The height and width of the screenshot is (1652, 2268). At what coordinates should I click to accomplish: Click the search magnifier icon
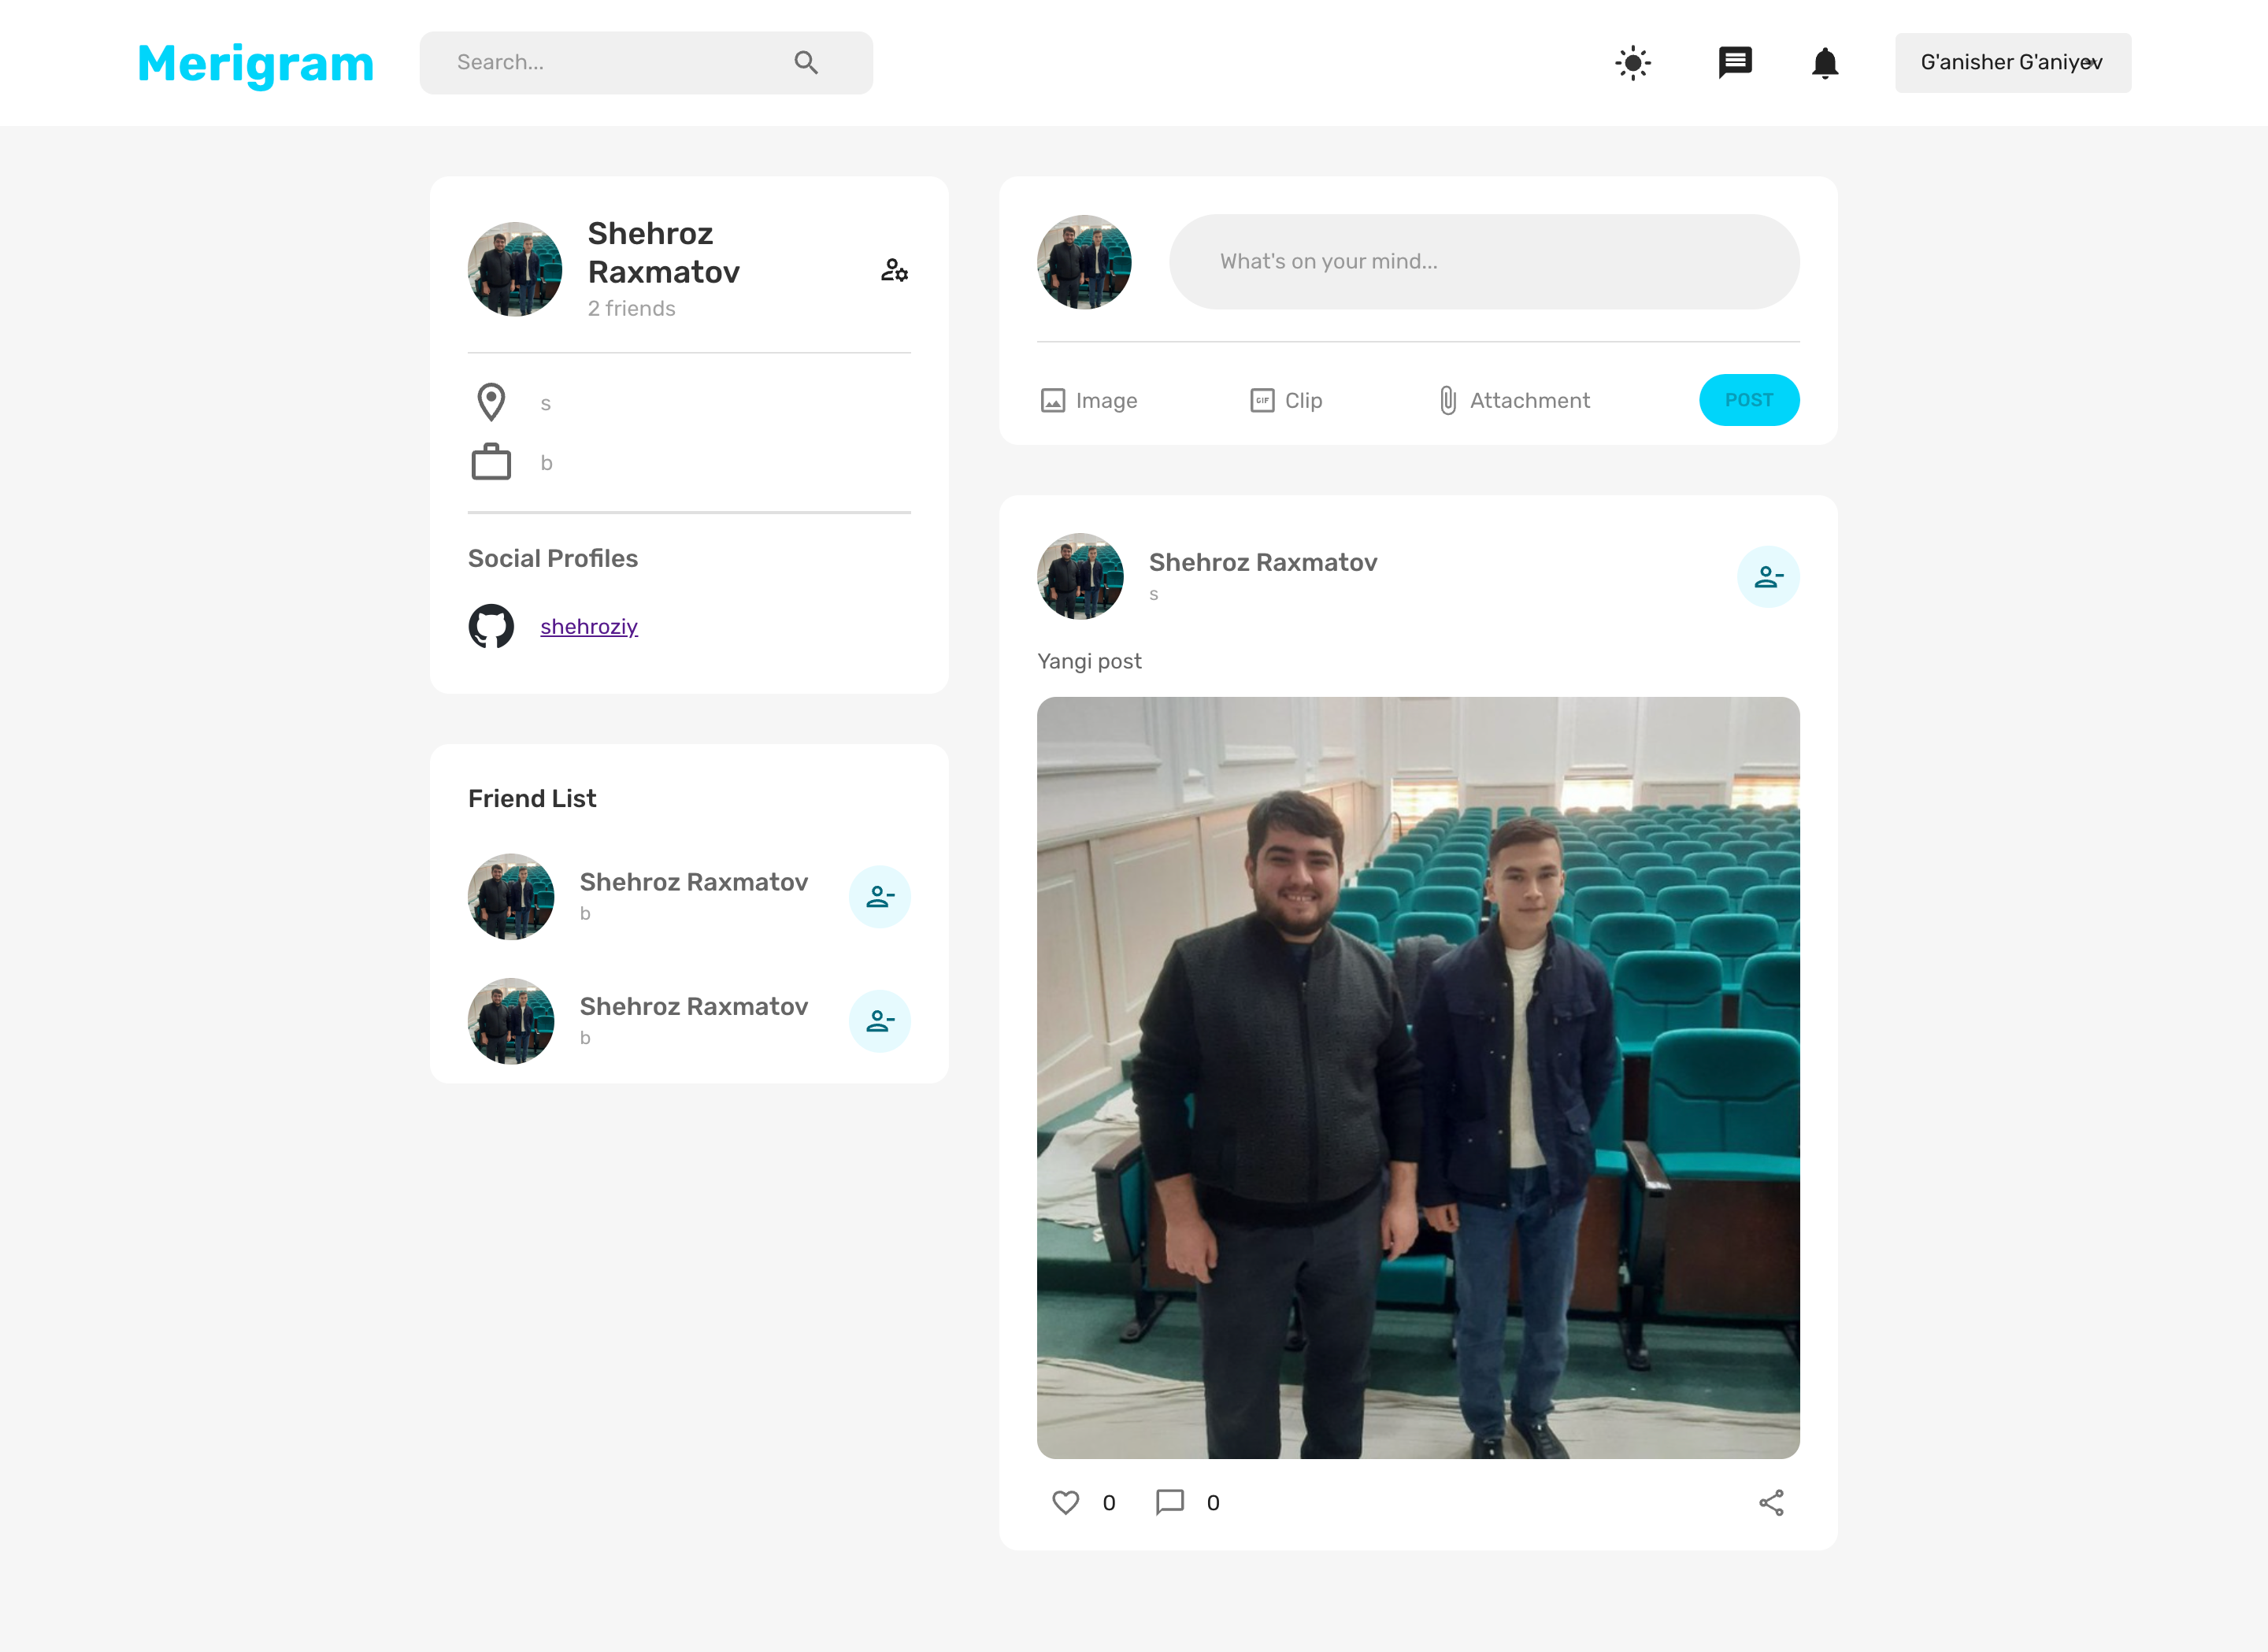[x=806, y=63]
